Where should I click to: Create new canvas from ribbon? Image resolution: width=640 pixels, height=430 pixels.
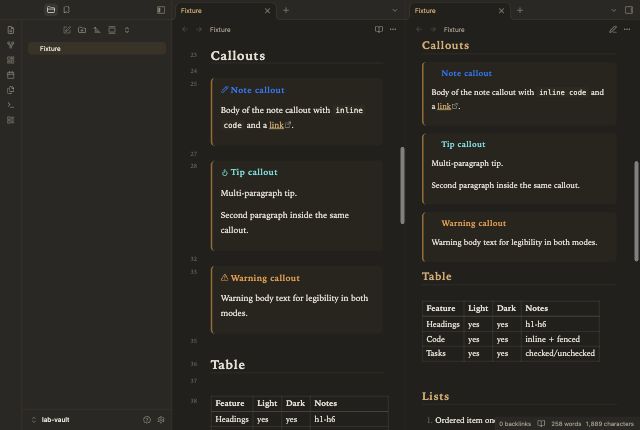(x=11, y=60)
